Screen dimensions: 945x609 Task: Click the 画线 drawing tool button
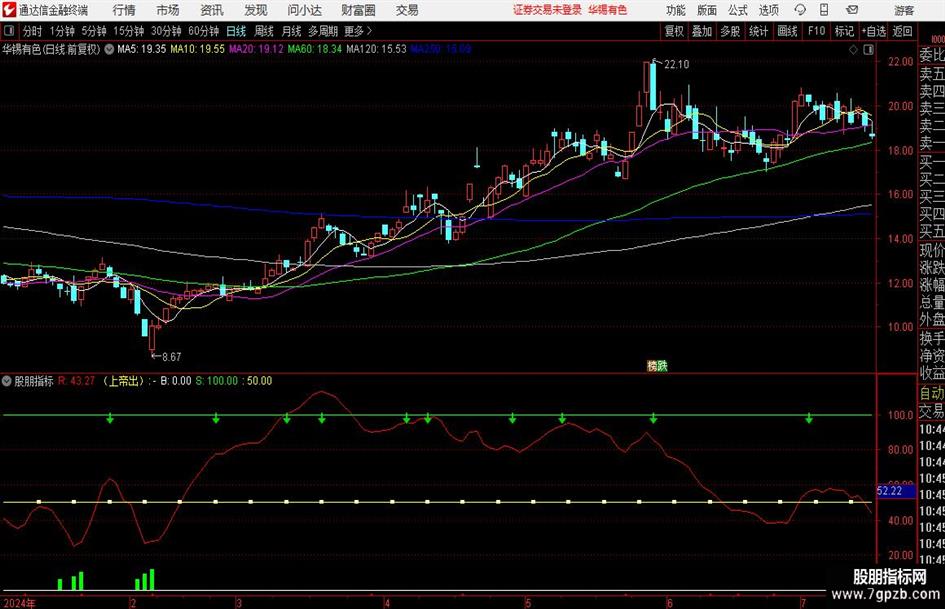788,31
